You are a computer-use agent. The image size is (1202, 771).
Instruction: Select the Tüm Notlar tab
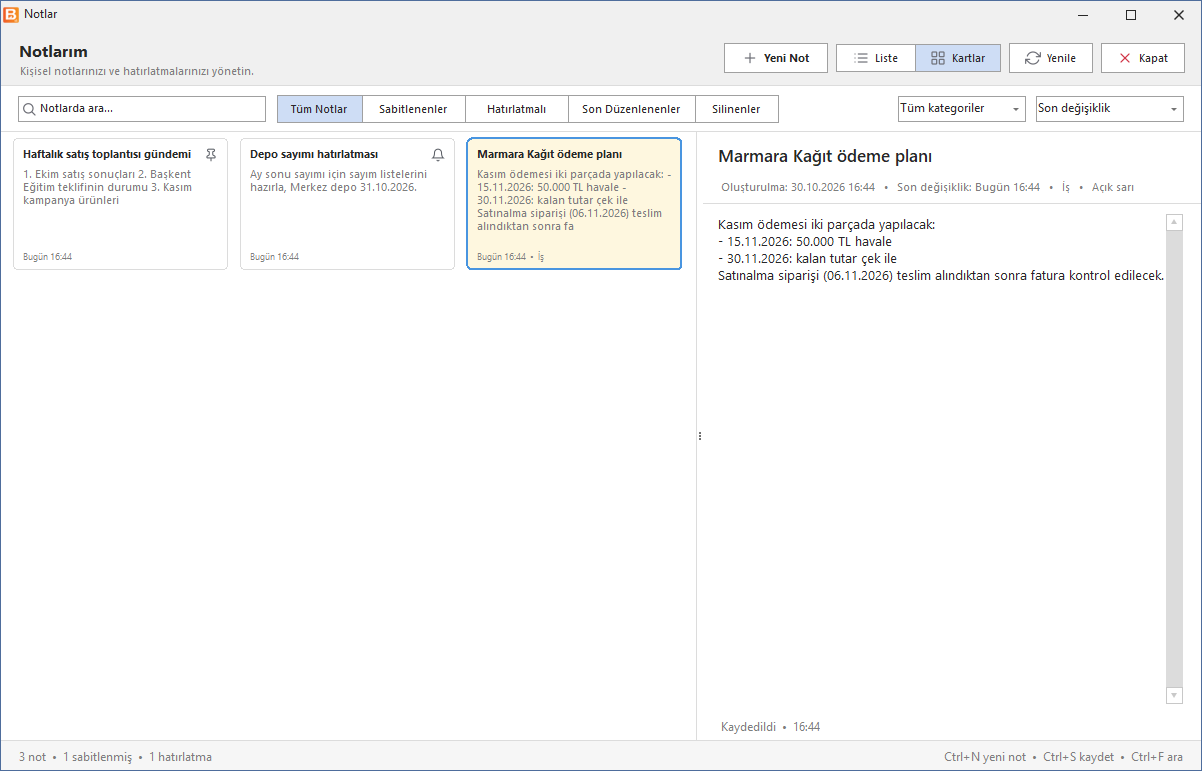319,109
